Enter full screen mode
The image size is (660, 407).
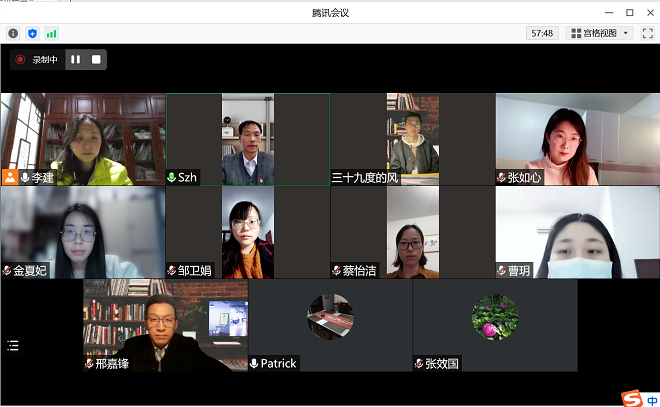coord(647,33)
